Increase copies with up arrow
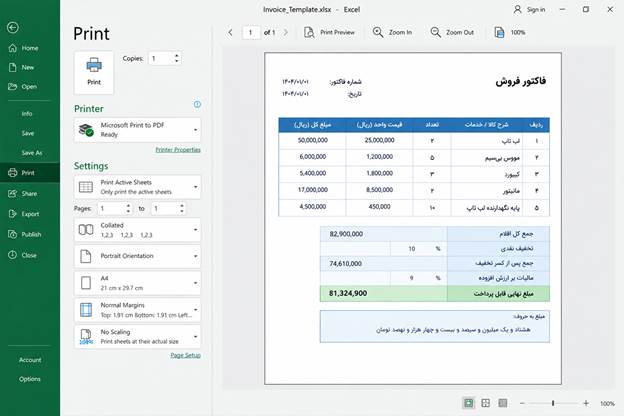The height and width of the screenshot is (416, 624). [x=177, y=55]
